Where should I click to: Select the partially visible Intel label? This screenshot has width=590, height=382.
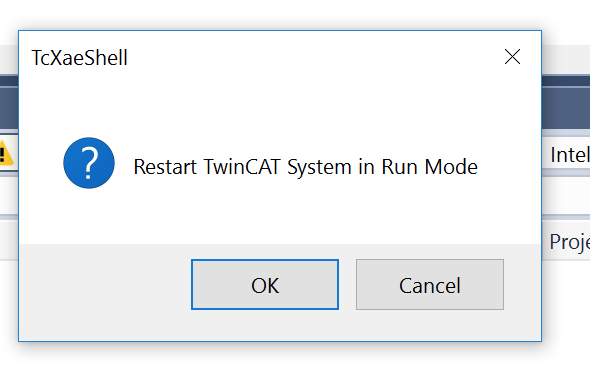tap(570, 155)
